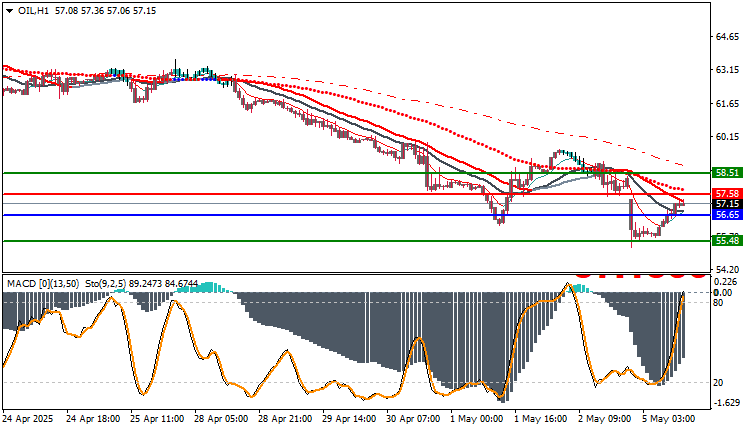Image resolution: width=750 pixels, height=430 pixels.
Task: Click the 5 May 03:00 time label
Action: (x=669, y=419)
